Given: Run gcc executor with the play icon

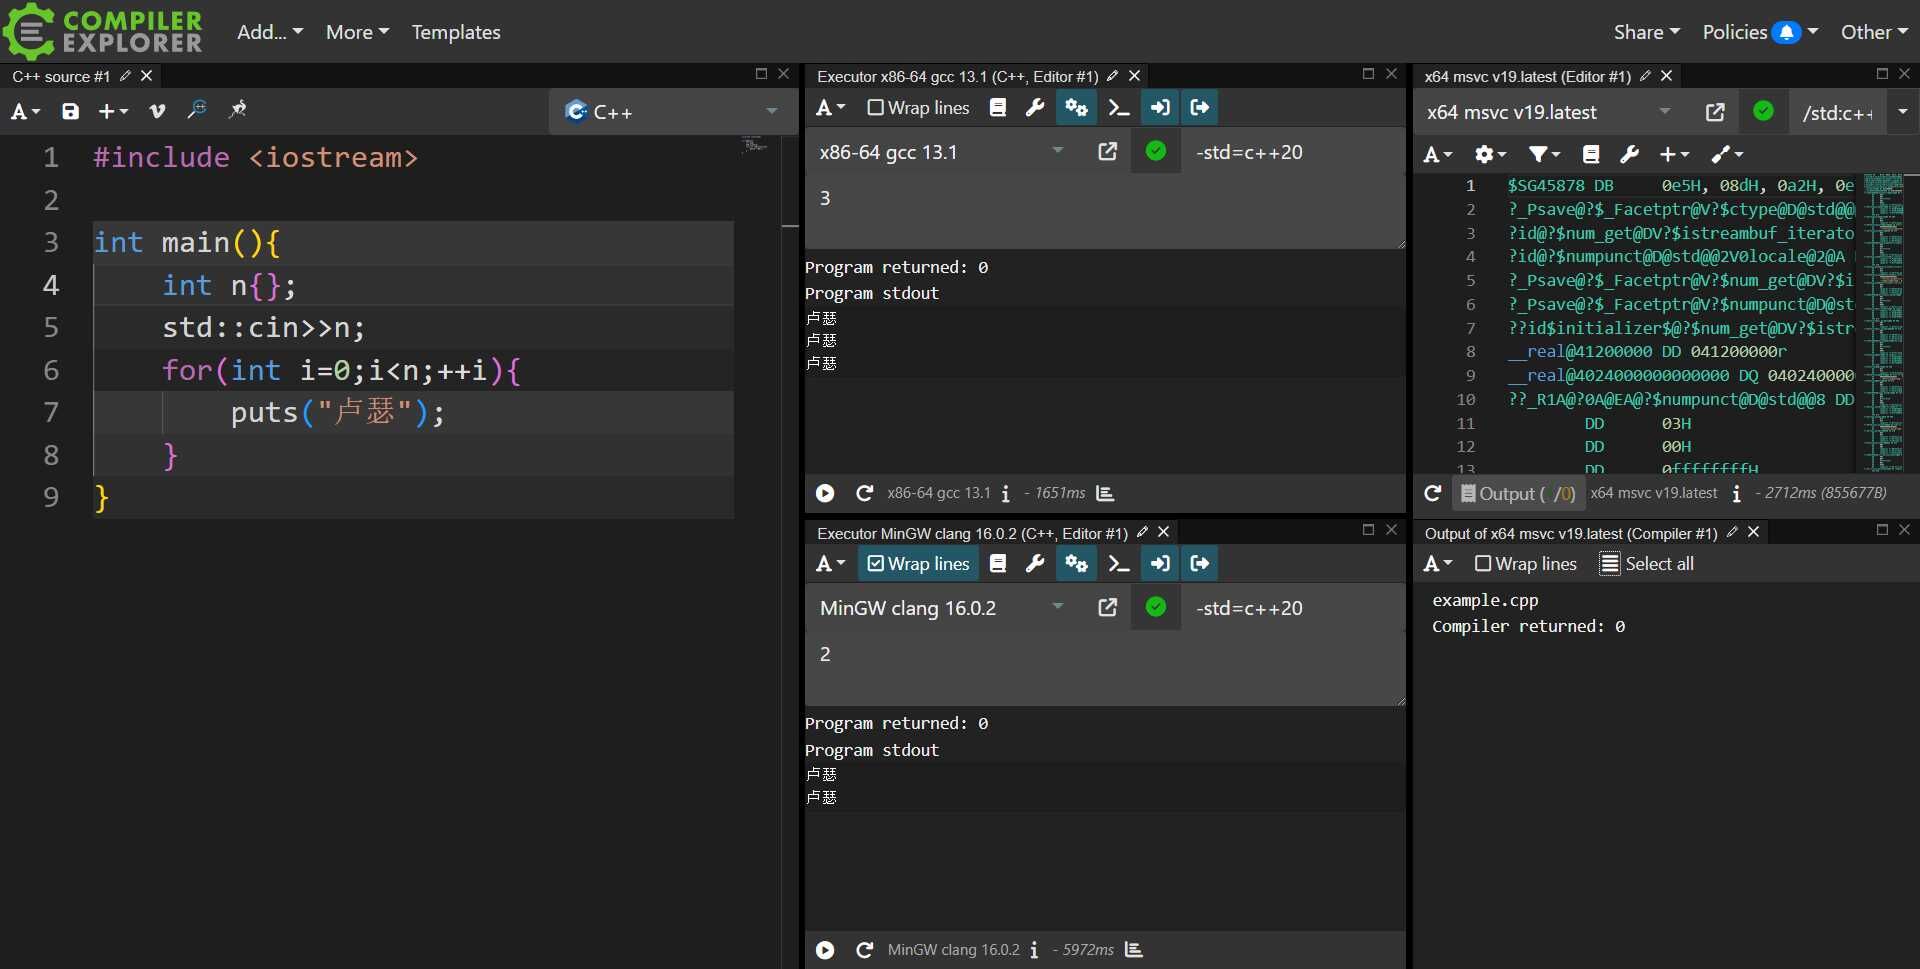Looking at the screenshot, I should [x=825, y=493].
